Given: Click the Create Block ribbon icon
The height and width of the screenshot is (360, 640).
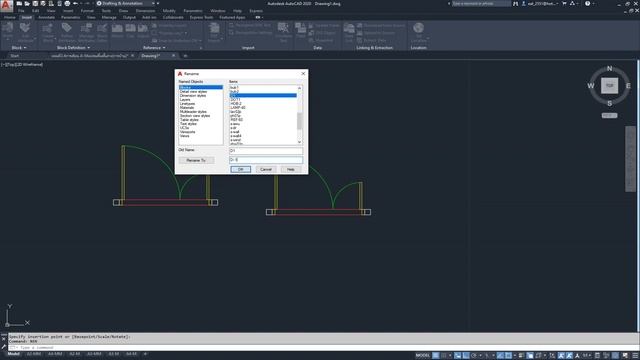Looking at the screenshot, I should [48, 28].
